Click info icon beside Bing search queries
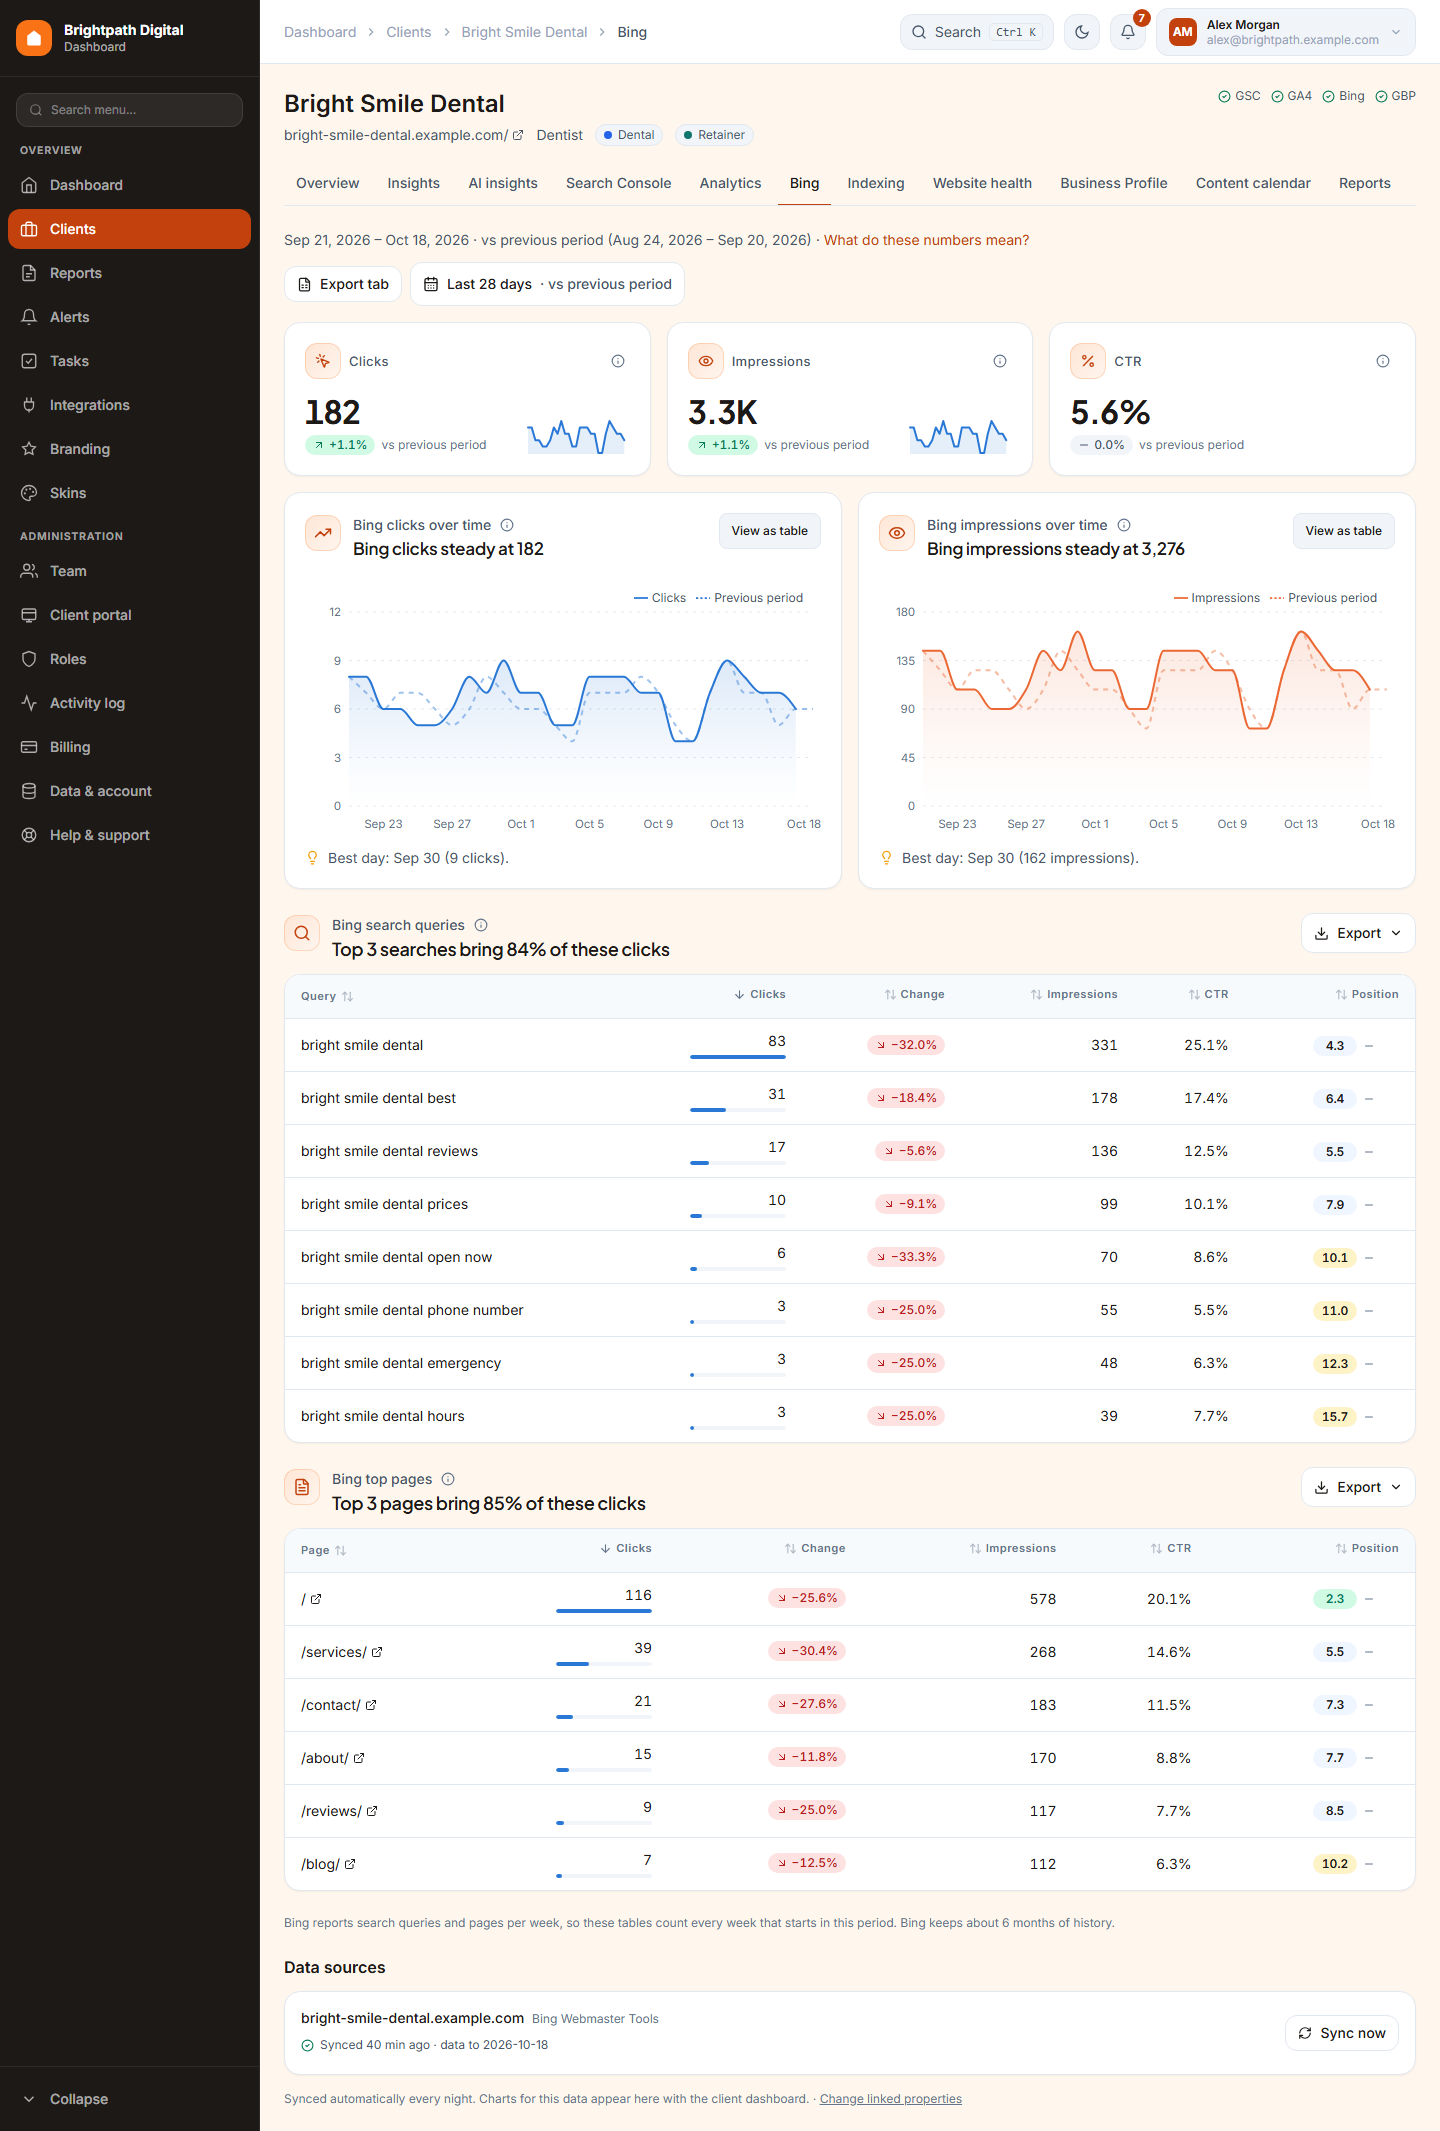The image size is (1440, 2131). click(481, 925)
